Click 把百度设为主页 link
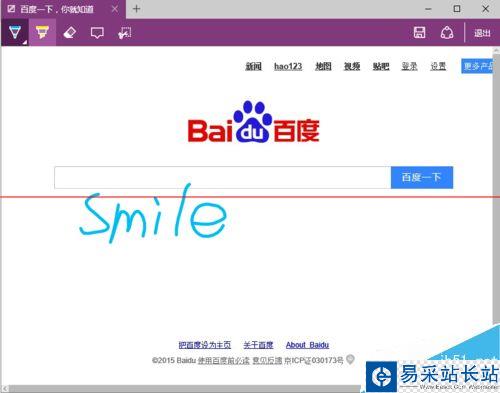The image size is (500, 393). [x=205, y=345]
